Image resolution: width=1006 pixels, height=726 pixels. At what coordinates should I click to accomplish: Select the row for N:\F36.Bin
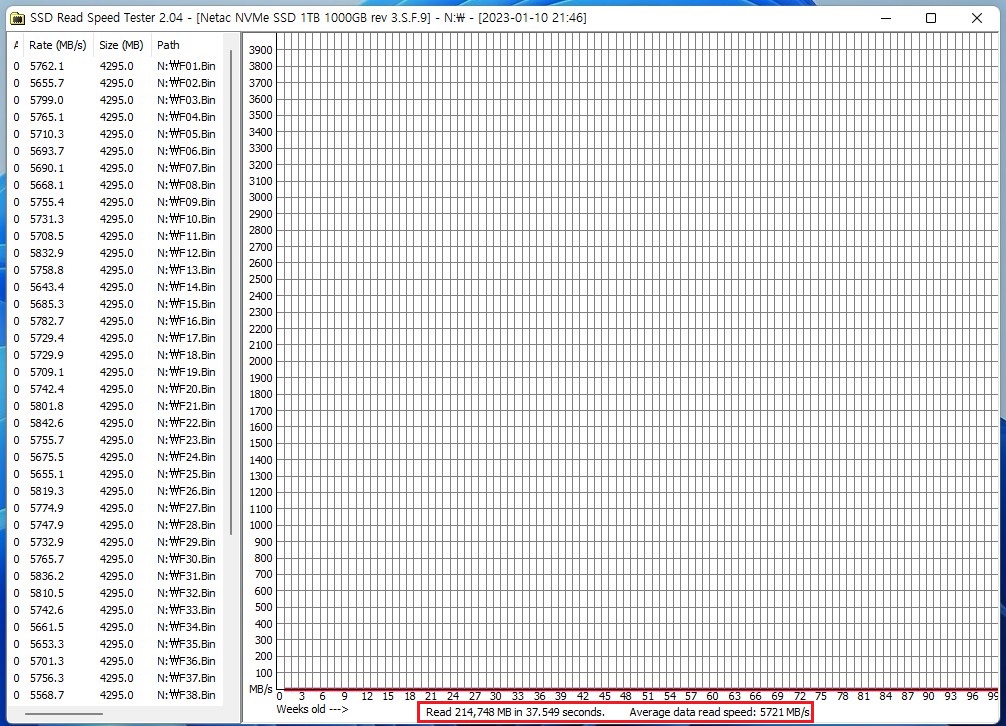pyautogui.click(x=115, y=661)
